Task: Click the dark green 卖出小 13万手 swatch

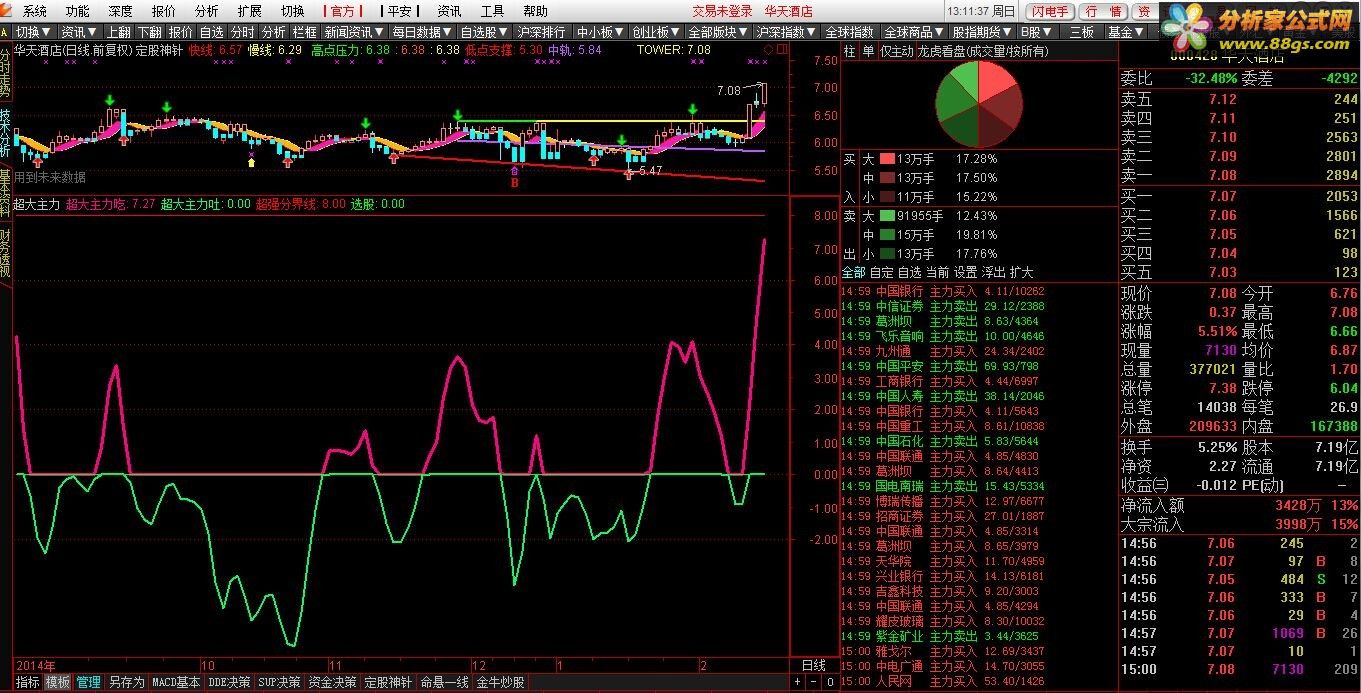Action: 886,253
